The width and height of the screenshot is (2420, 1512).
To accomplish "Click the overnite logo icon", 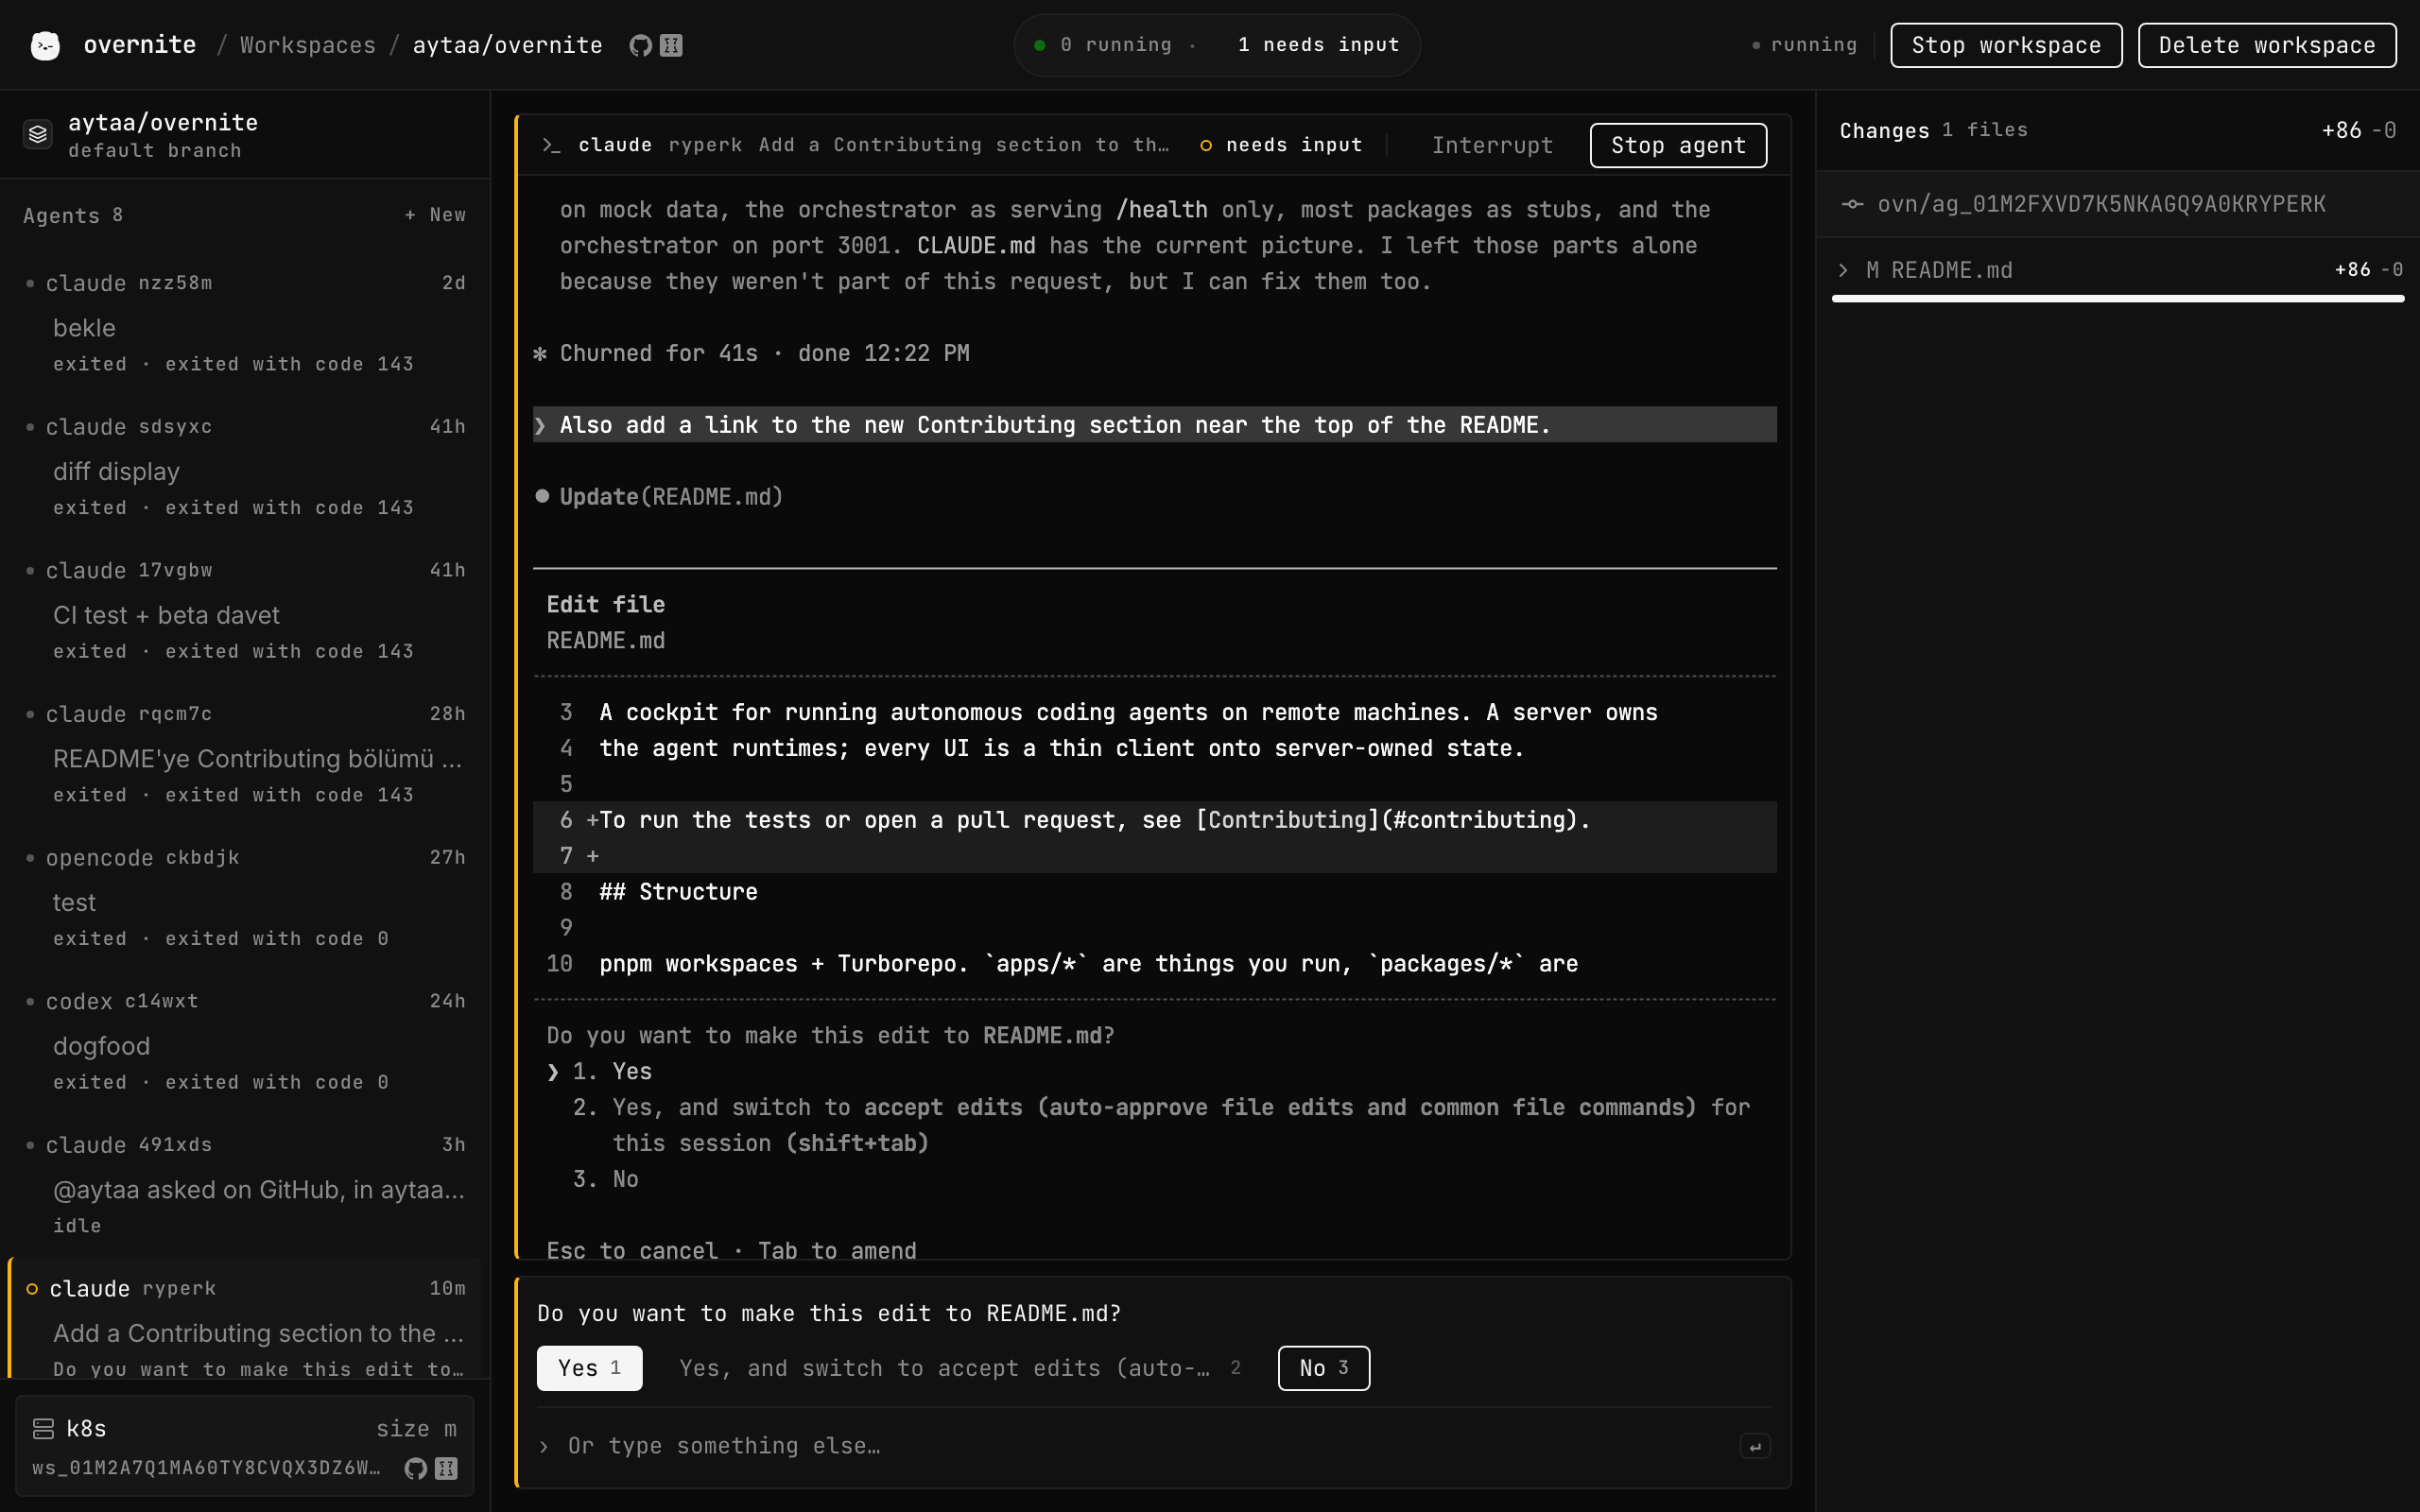I will click(45, 45).
